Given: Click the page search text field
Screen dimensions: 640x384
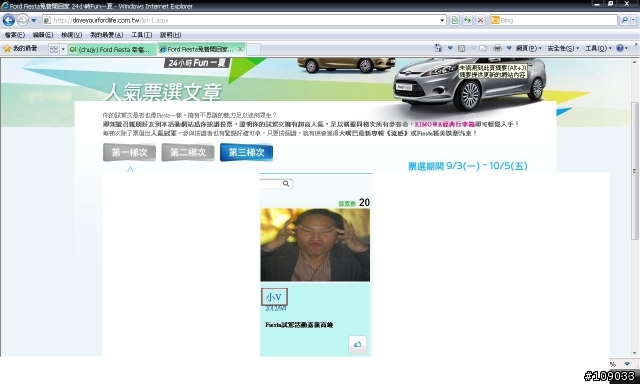Looking at the screenshot, I should tap(271, 184).
